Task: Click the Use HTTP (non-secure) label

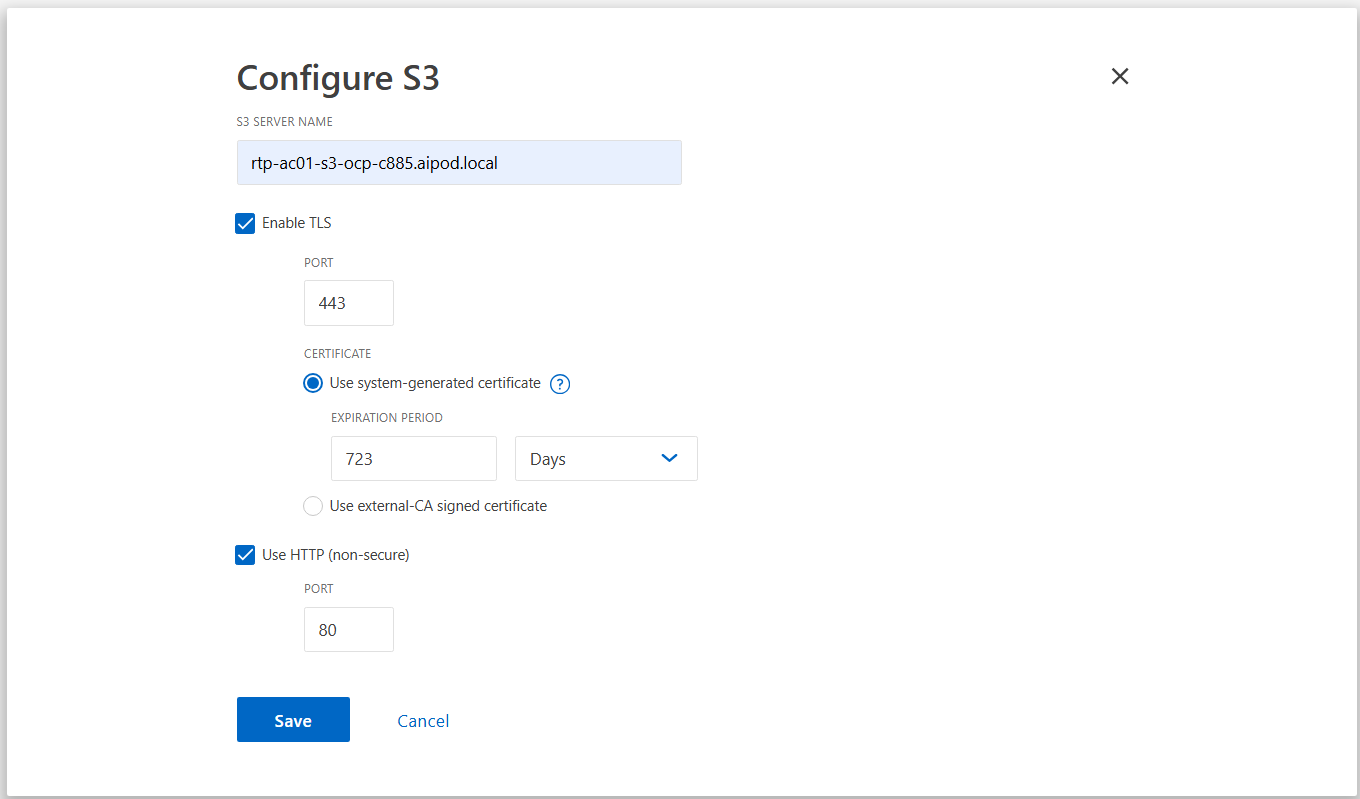Action: point(335,554)
